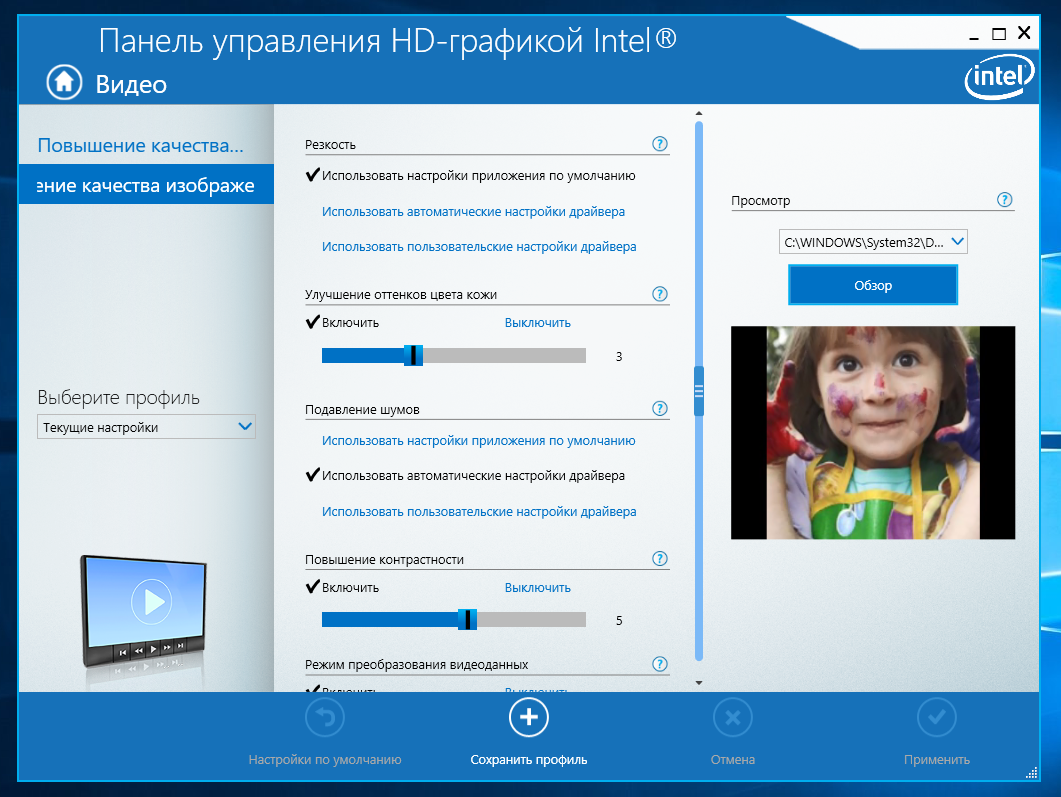1061x797 pixels.
Task: Click the Отмена label
Action: (733, 760)
